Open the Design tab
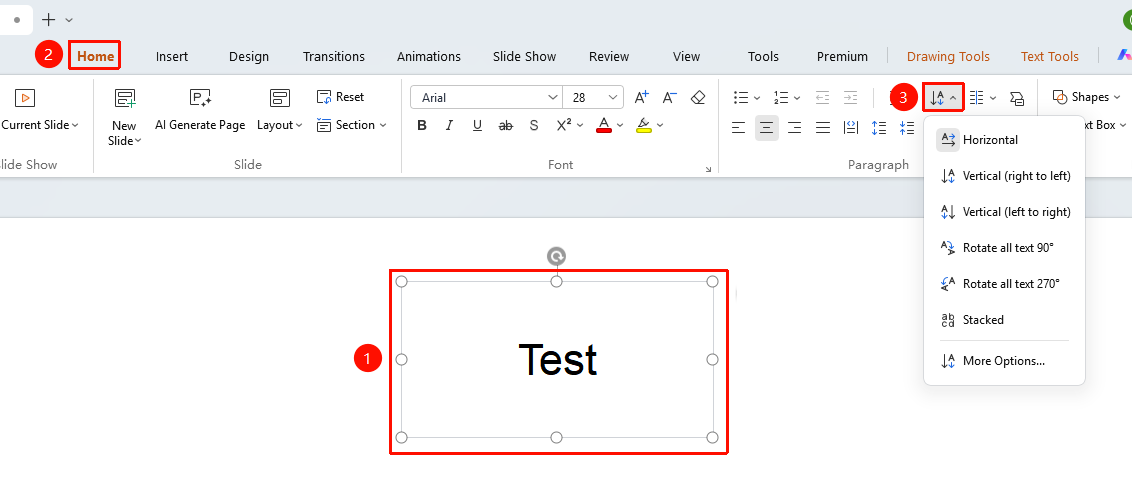The width and height of the screenshot is (1132, 498). [249, 56]
